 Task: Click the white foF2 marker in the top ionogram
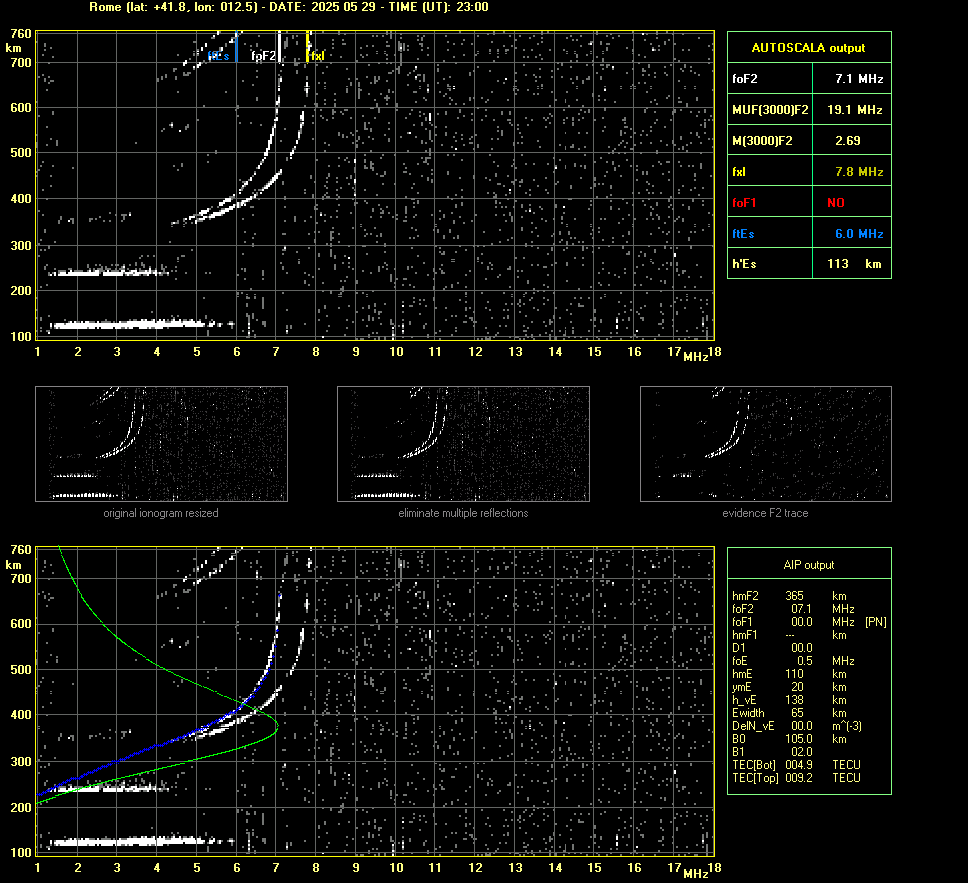[279, 47]
